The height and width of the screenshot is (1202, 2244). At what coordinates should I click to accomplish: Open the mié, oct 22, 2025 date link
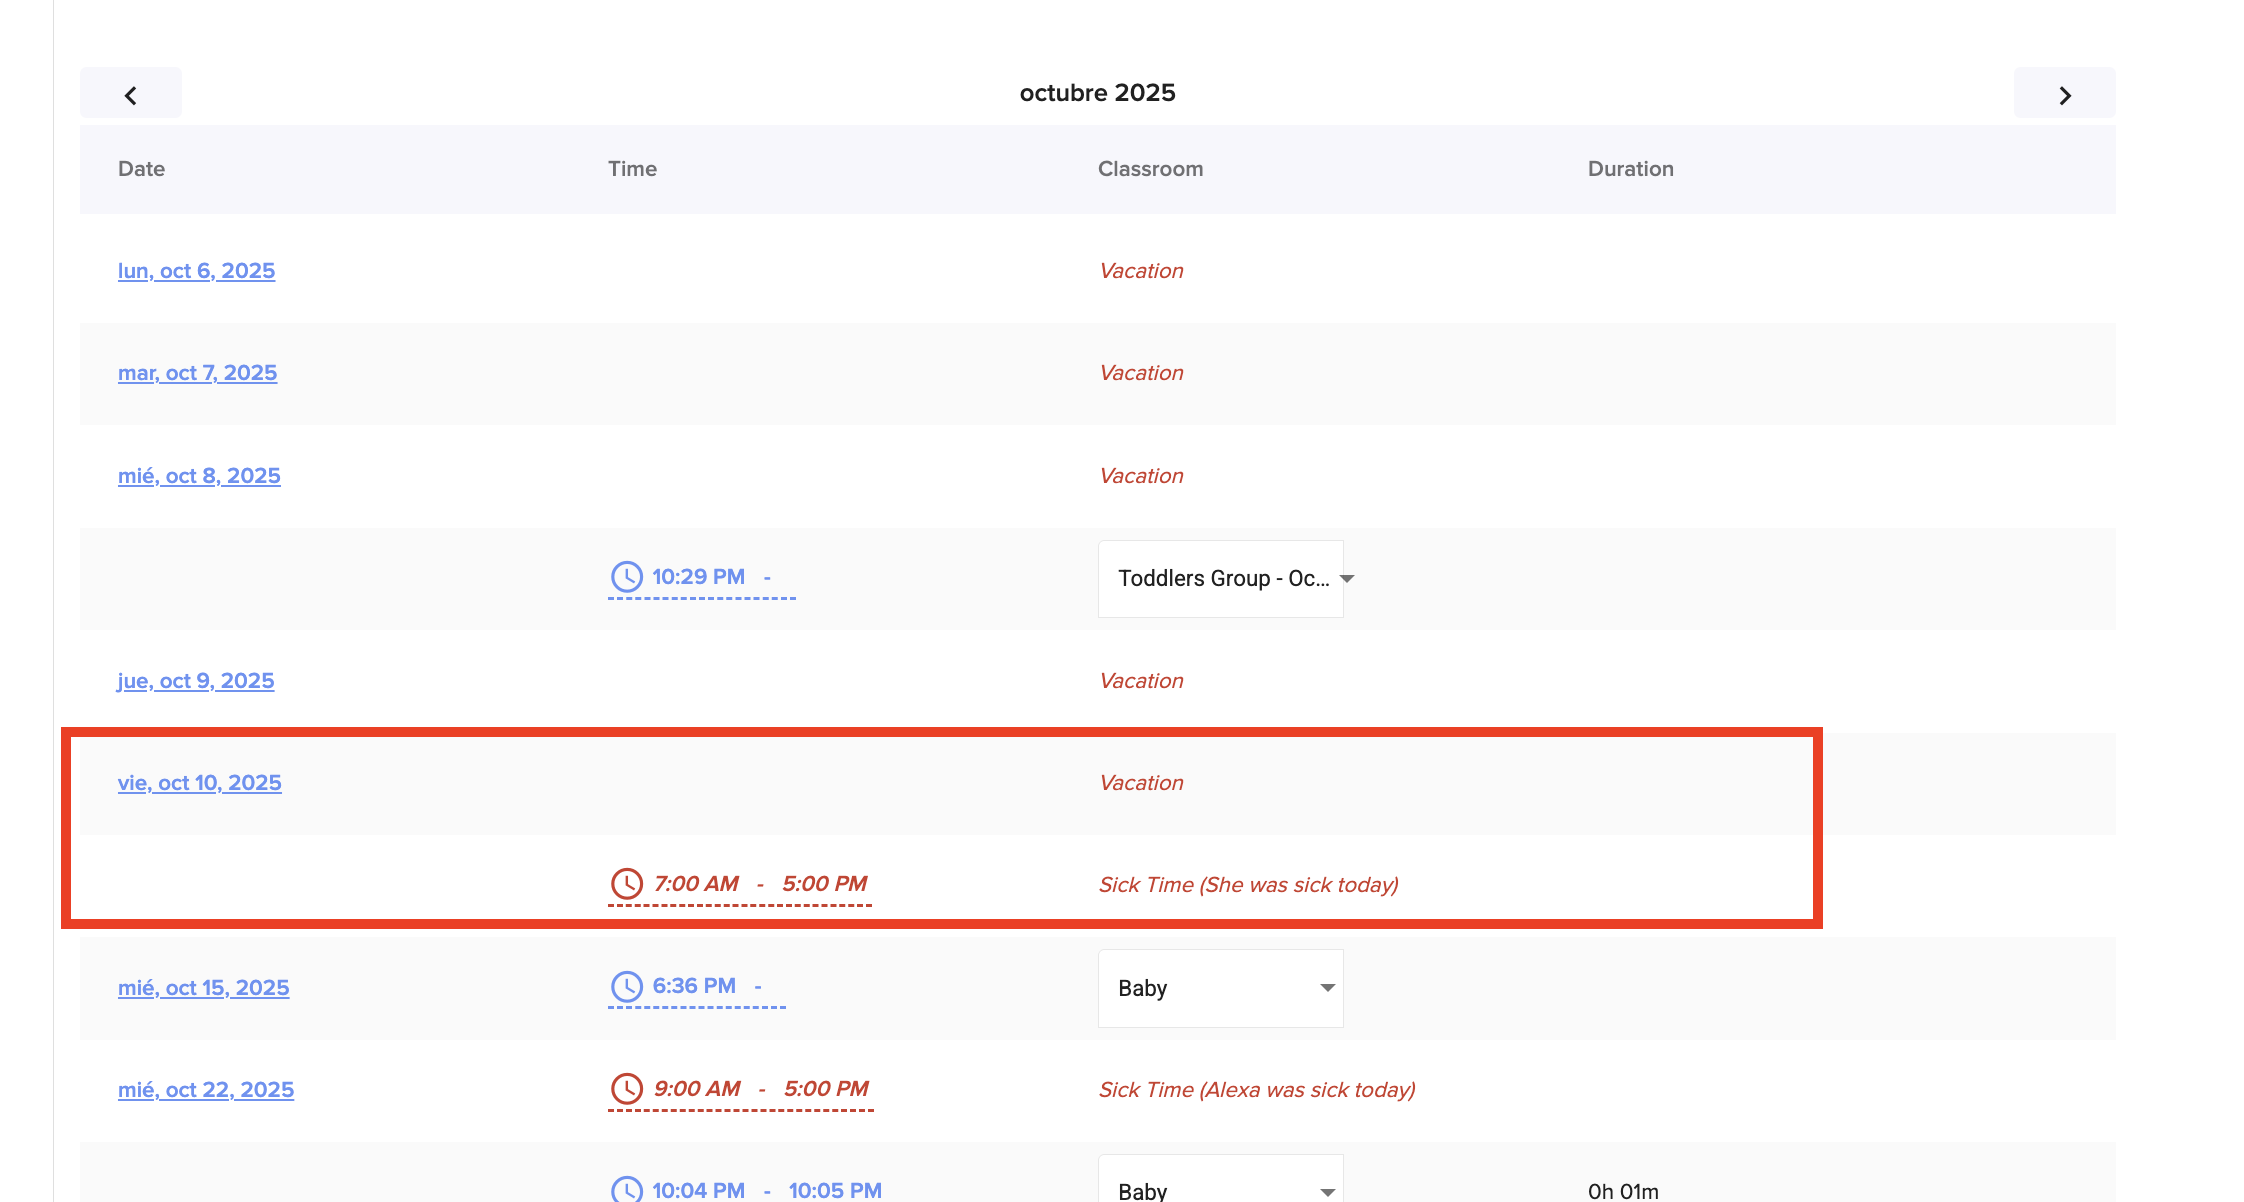coord(205,1090)
